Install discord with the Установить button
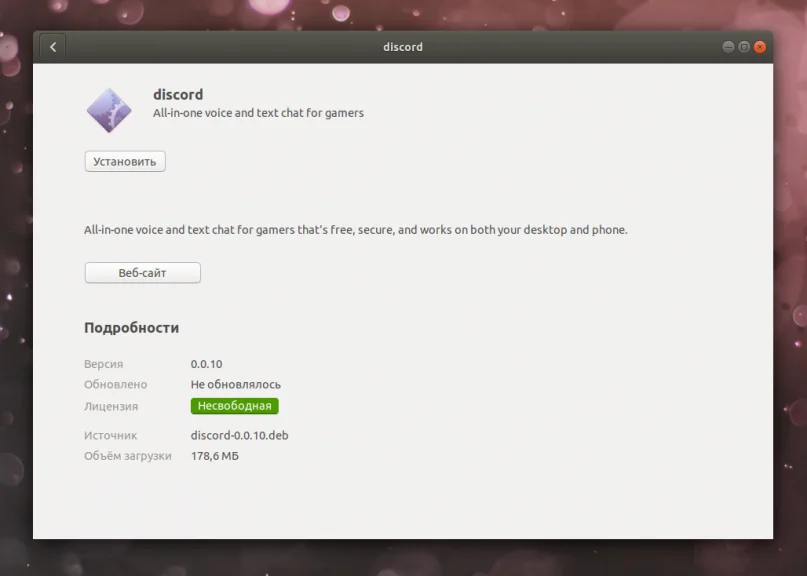 [125, 162]
